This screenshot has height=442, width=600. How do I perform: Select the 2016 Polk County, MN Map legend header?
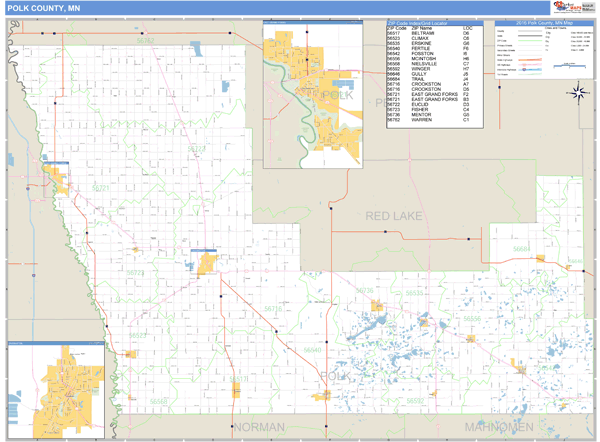[x=541, y=22]
